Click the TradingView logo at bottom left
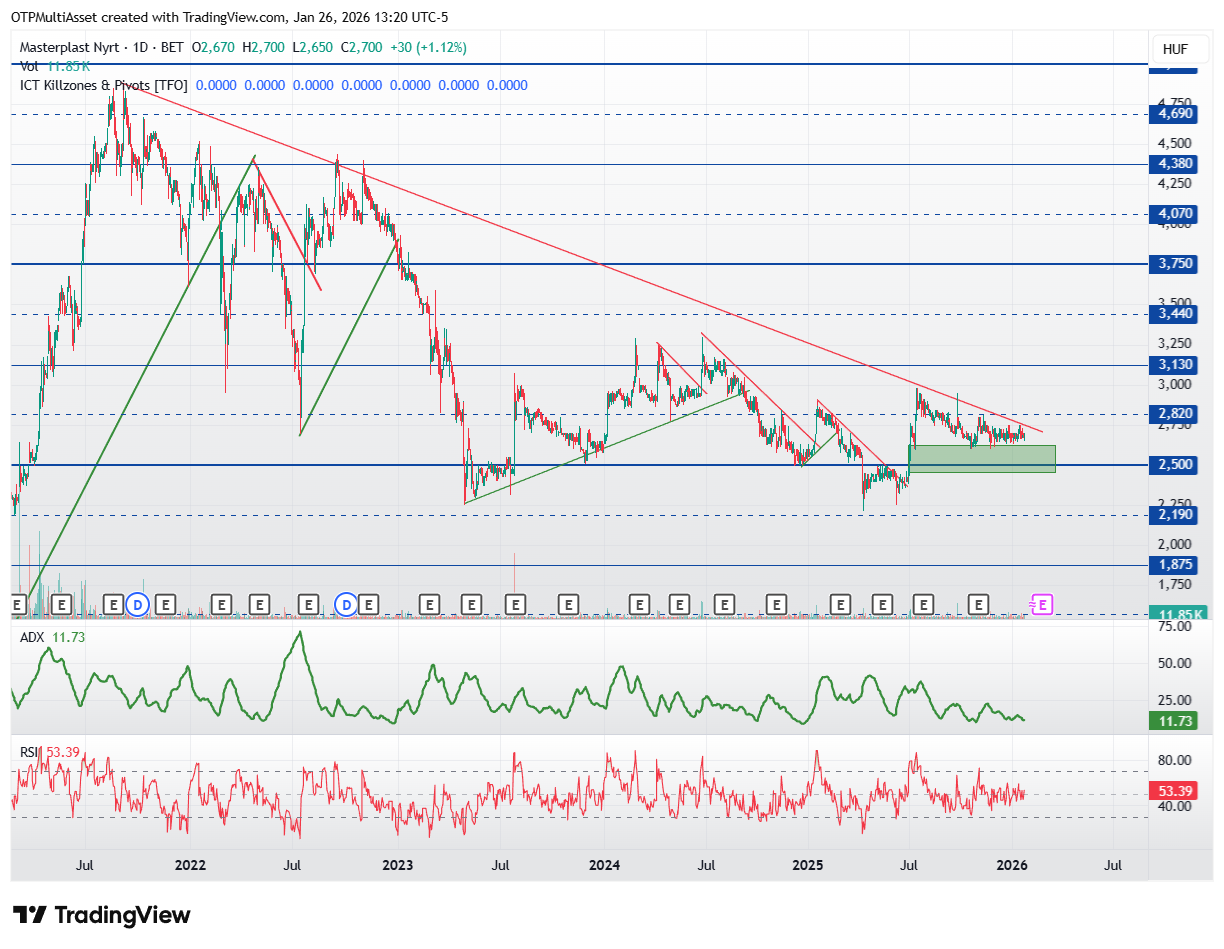Viewport: 1224px width, 949px height. pyautogui.click(x=101, y=914)
